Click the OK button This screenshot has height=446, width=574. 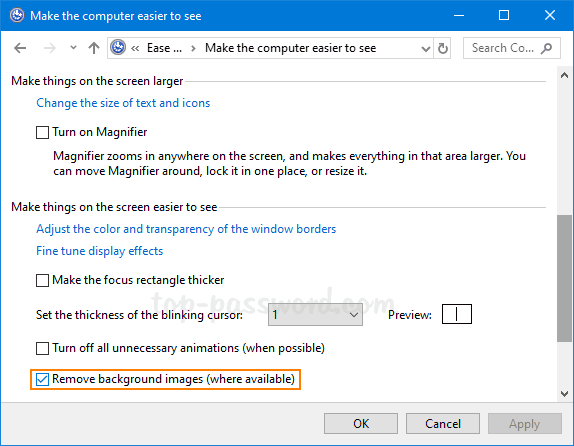(x=361, y=424)
